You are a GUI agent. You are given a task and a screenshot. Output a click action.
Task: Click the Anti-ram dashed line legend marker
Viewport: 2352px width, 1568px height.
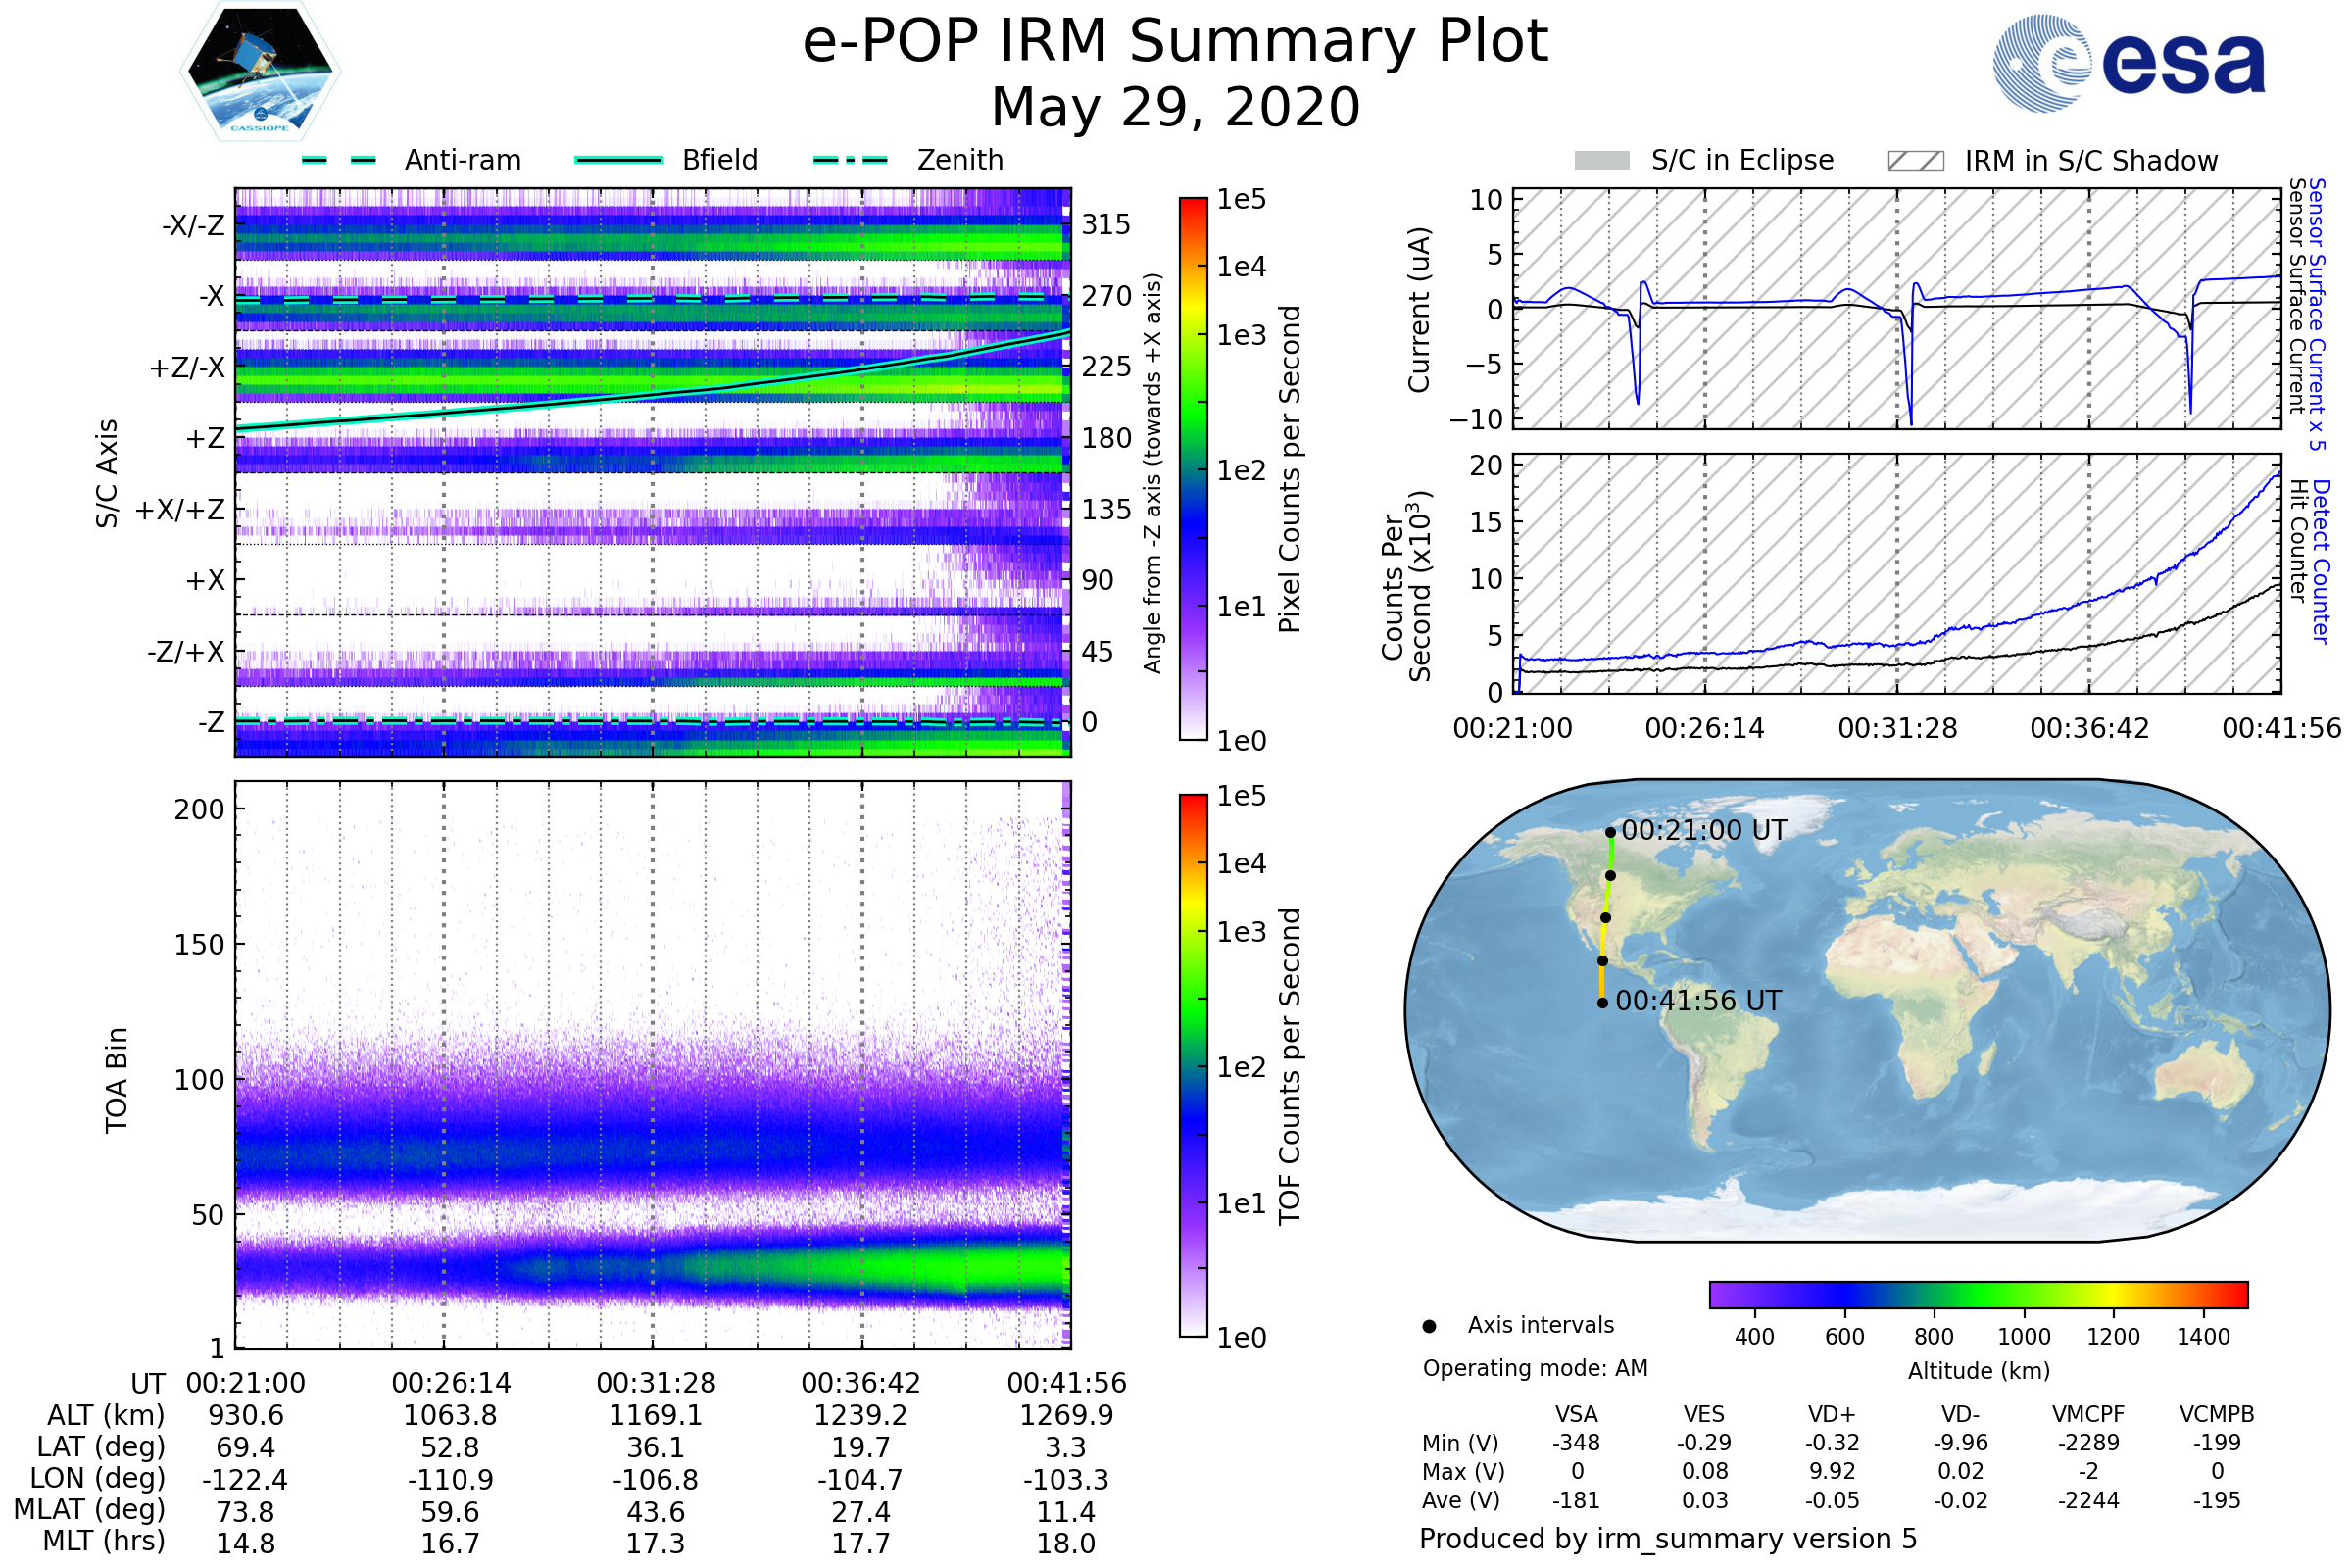tap(339, 160)
